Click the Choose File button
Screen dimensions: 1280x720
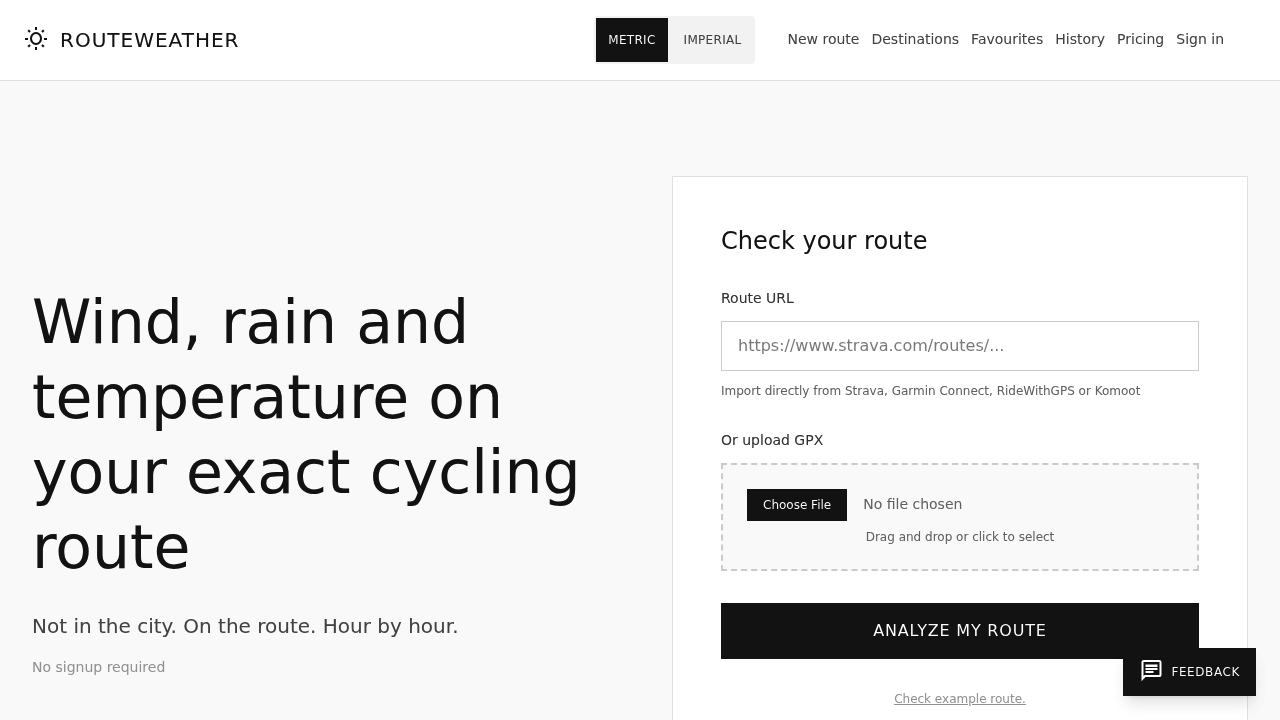797,505
